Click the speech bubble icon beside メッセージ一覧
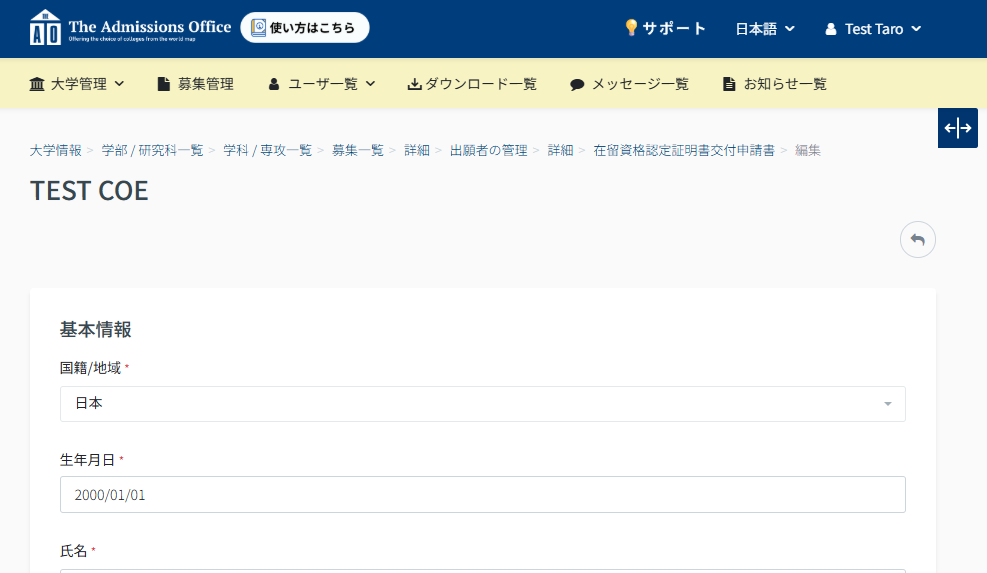The height and width of the screenshot is (573, 987). tap(577, 84)
